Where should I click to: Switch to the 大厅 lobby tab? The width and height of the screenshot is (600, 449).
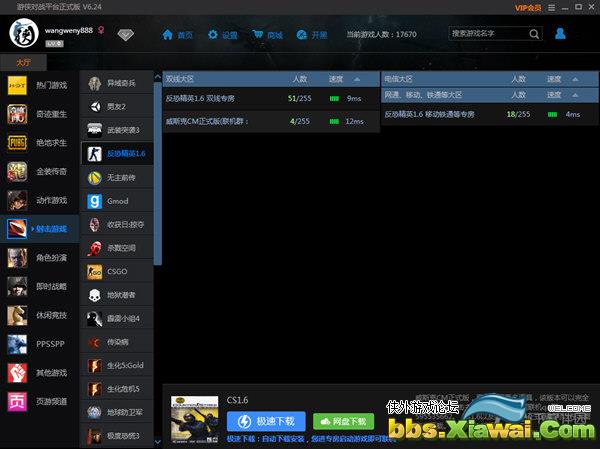tap(23, 62)
